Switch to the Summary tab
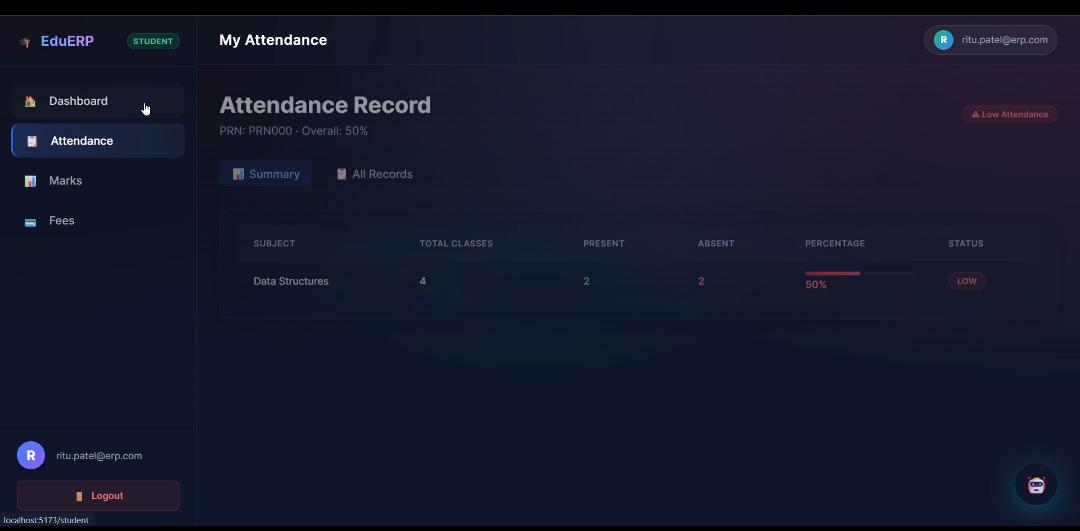 266,174
